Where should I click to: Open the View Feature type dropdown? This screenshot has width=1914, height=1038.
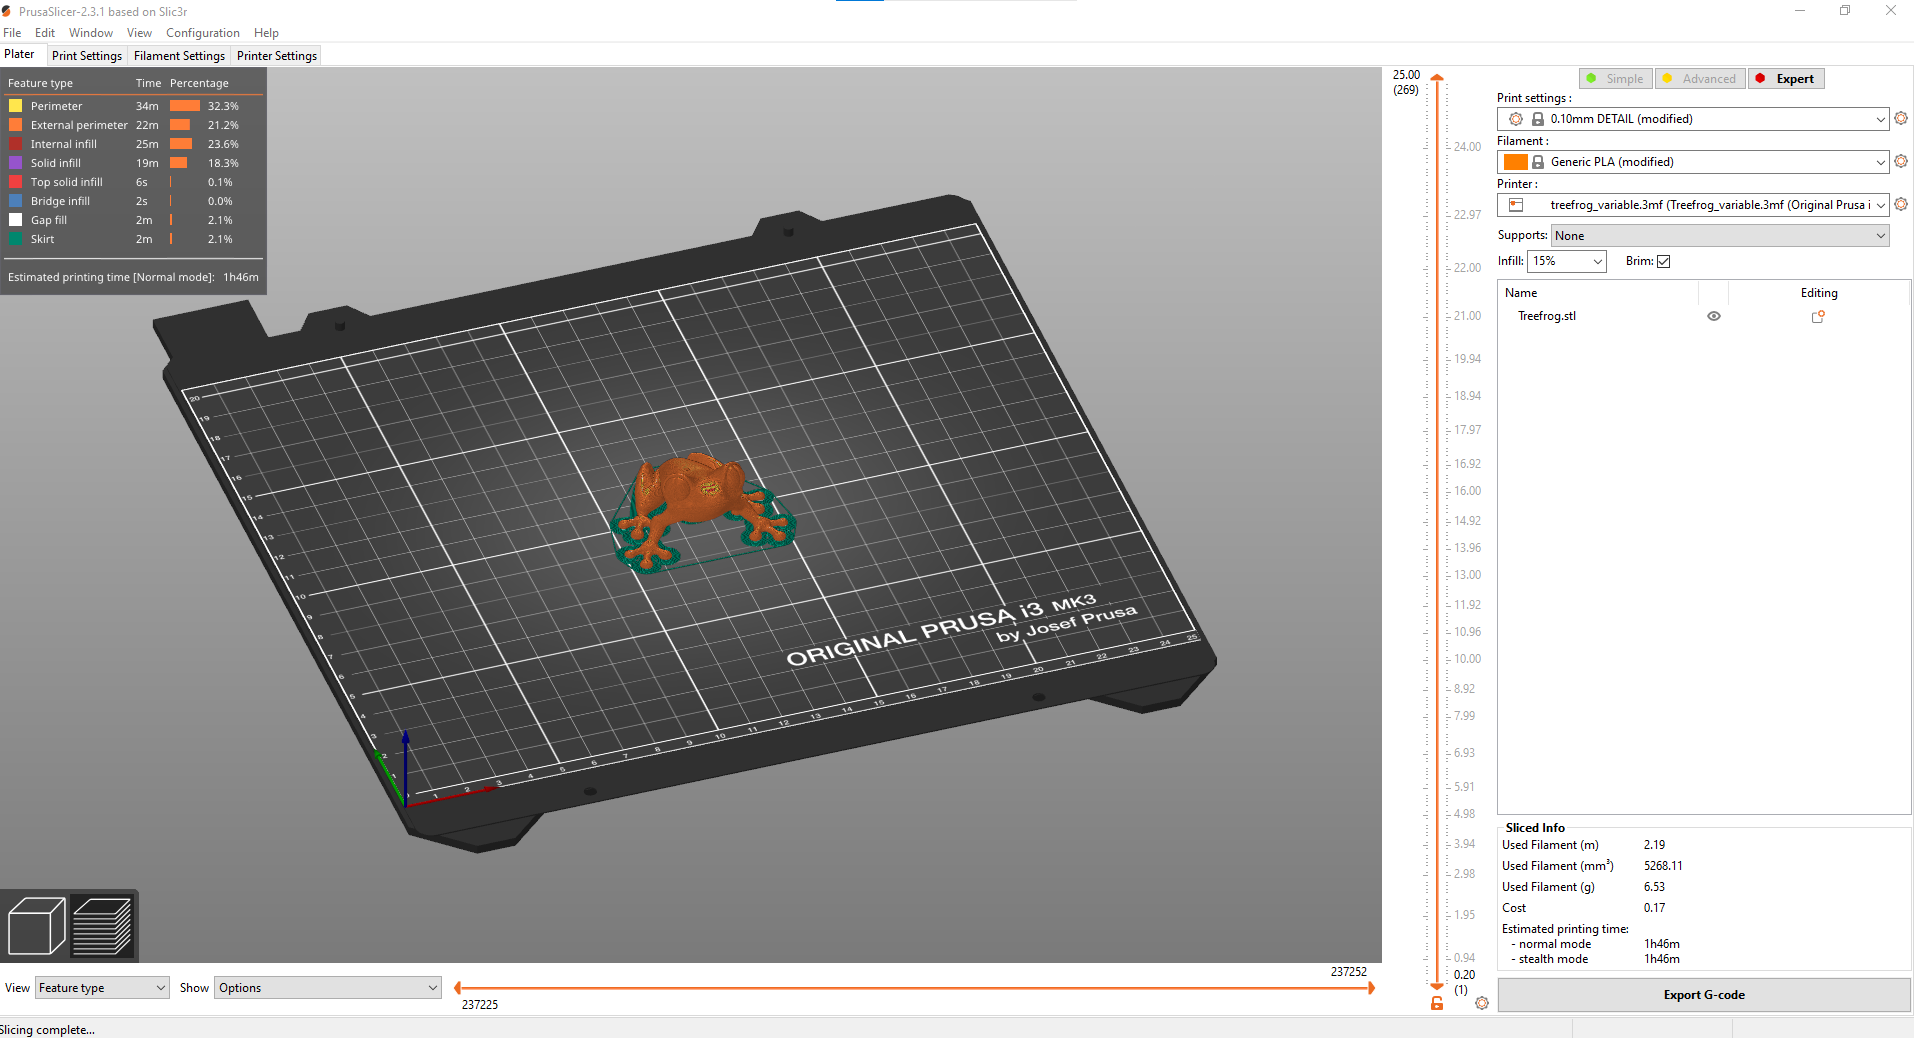pyautogui.click(x=102, y=988)
